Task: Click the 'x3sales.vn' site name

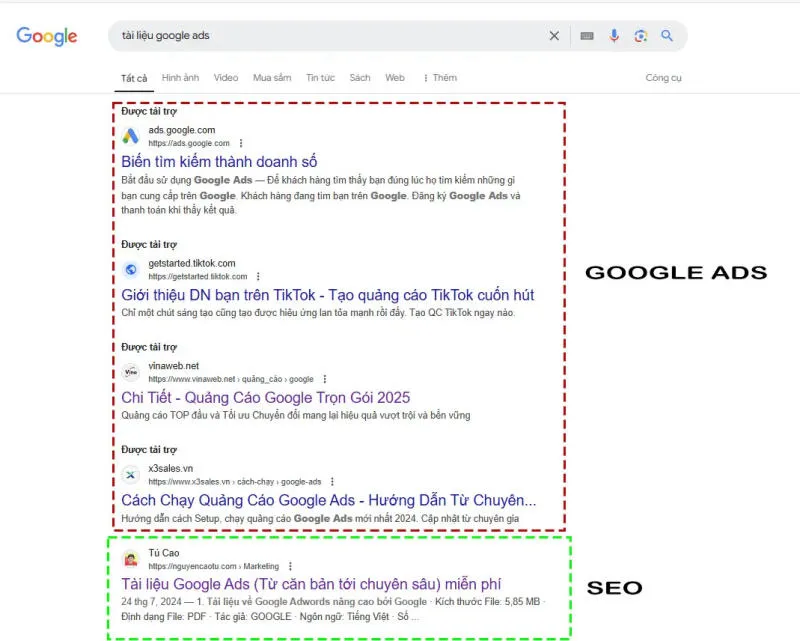Action: click(x=170, y=469)
